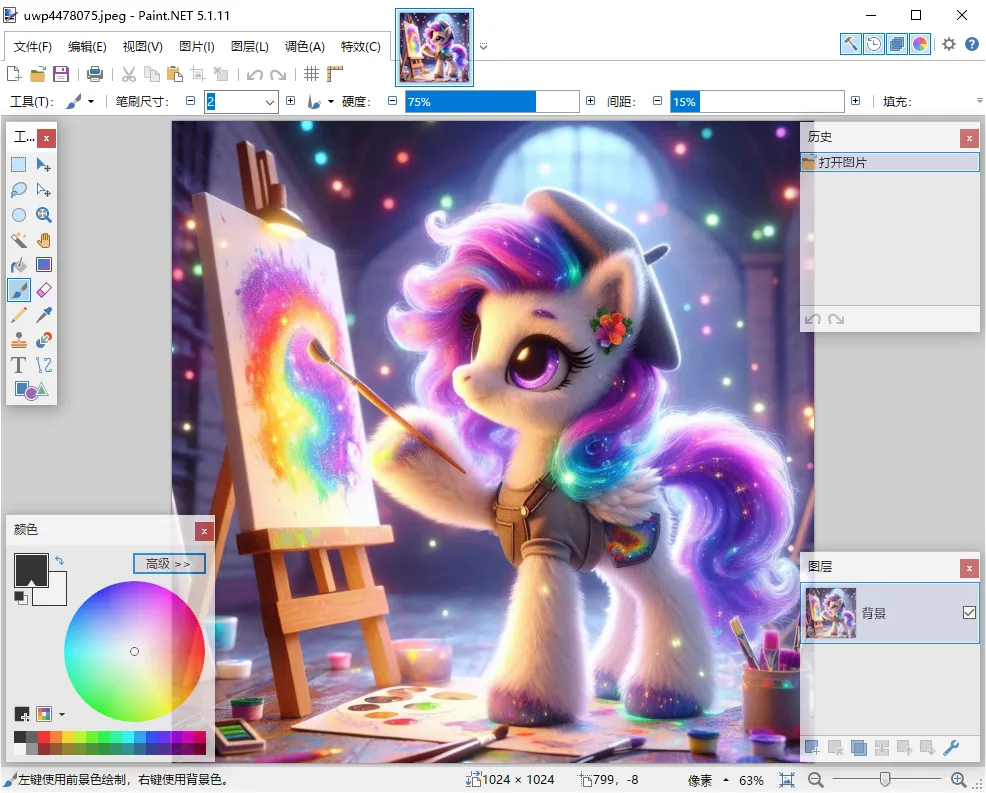
Task: Close the 图层 panel
Action: [969, 568]
